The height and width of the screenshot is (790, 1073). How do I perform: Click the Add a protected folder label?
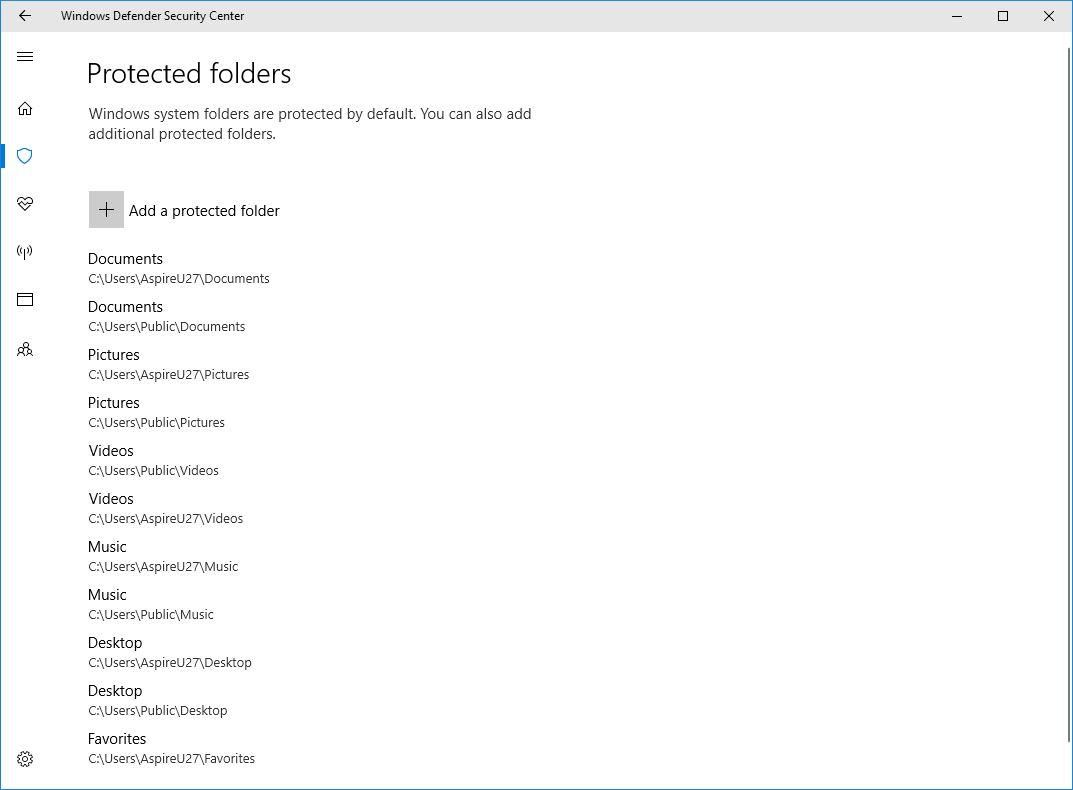pos(204,211)
